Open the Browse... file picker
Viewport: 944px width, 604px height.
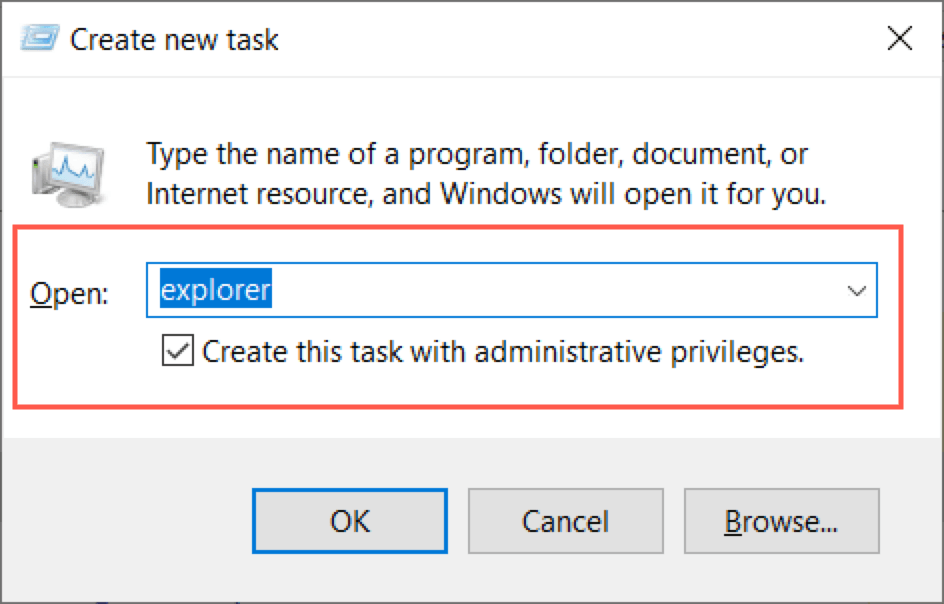pyautogui.click(x=781, y=521)
